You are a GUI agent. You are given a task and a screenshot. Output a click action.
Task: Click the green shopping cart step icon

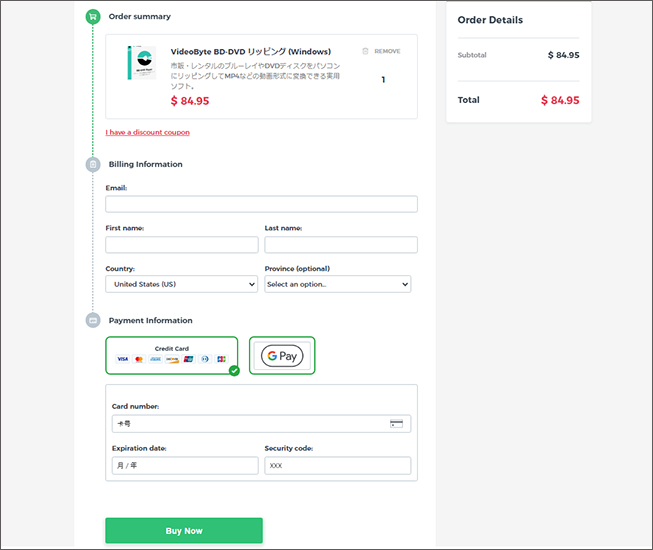93,17
